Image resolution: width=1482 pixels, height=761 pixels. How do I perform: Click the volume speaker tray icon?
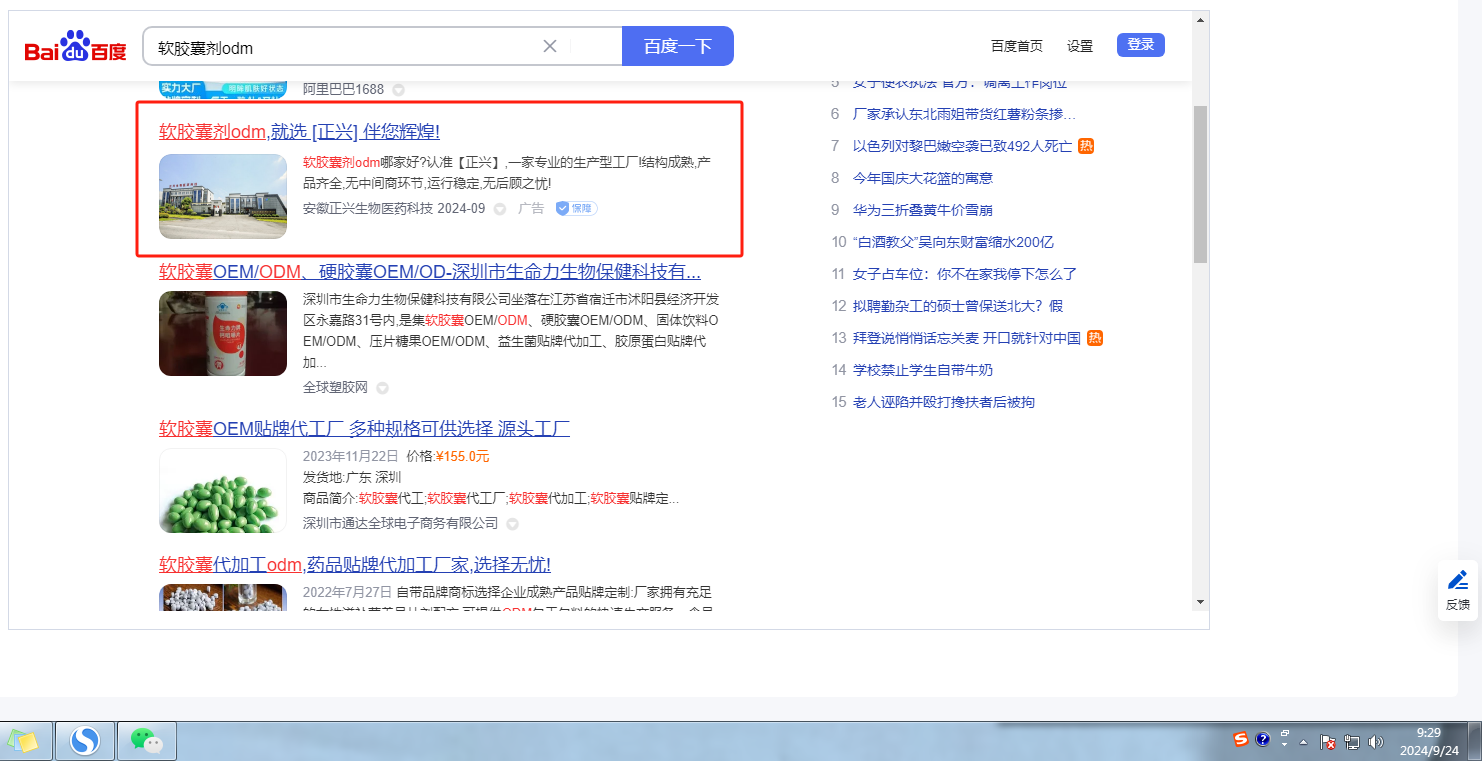coord(1376,741)
